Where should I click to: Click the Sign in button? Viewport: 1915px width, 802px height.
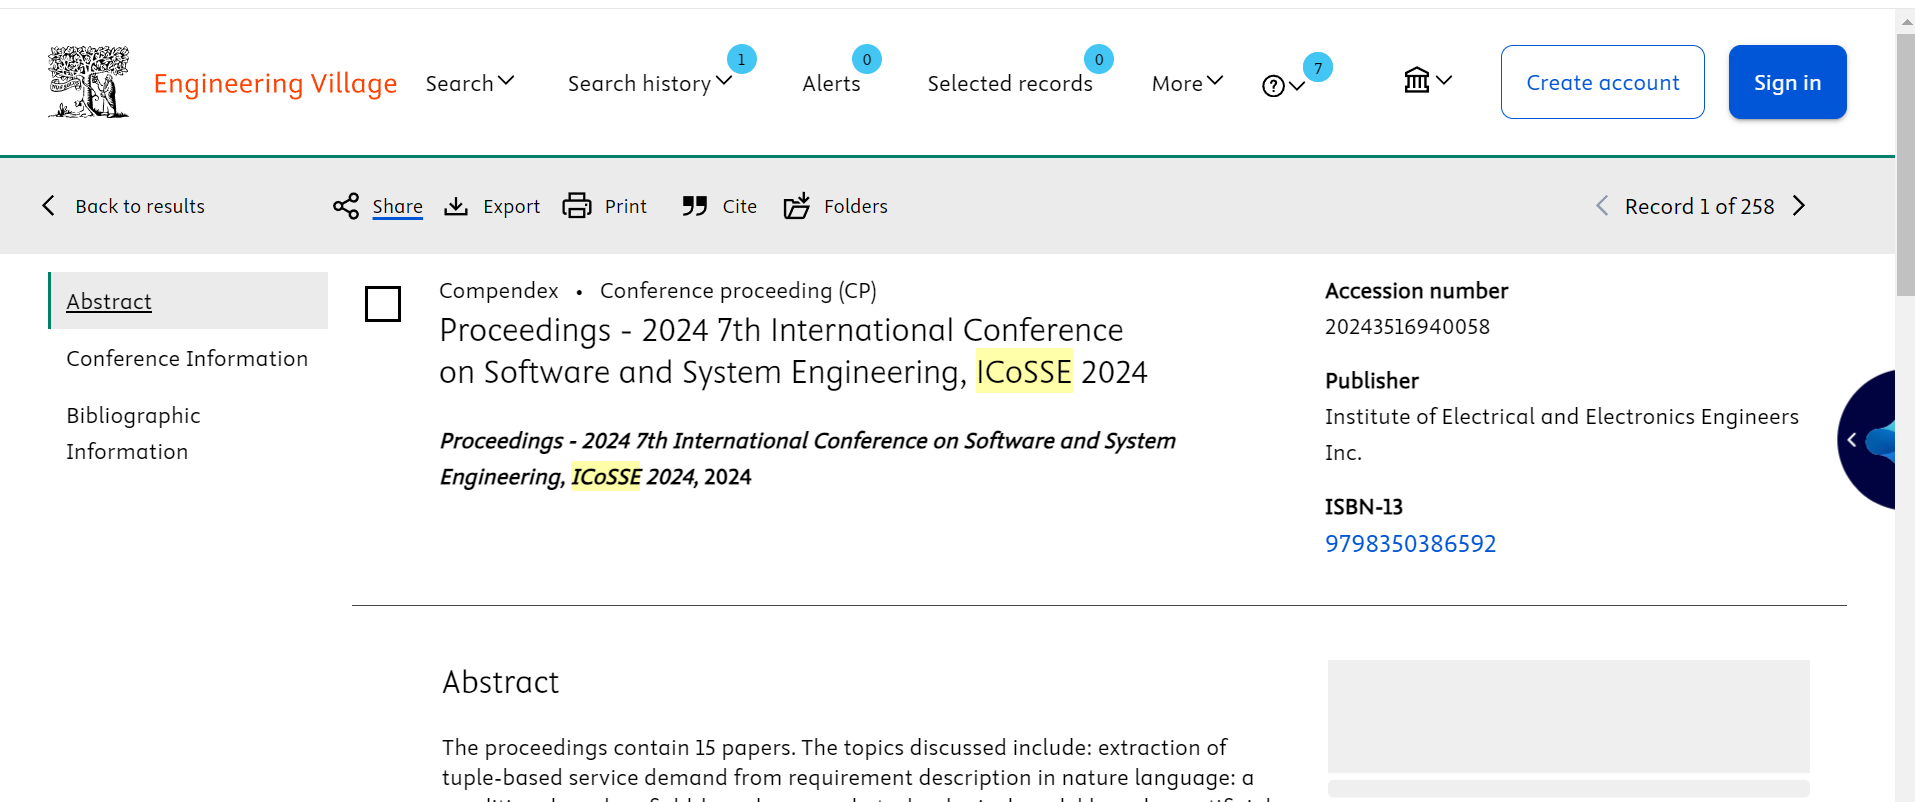pyautogui.click(x=1787, y=82)
